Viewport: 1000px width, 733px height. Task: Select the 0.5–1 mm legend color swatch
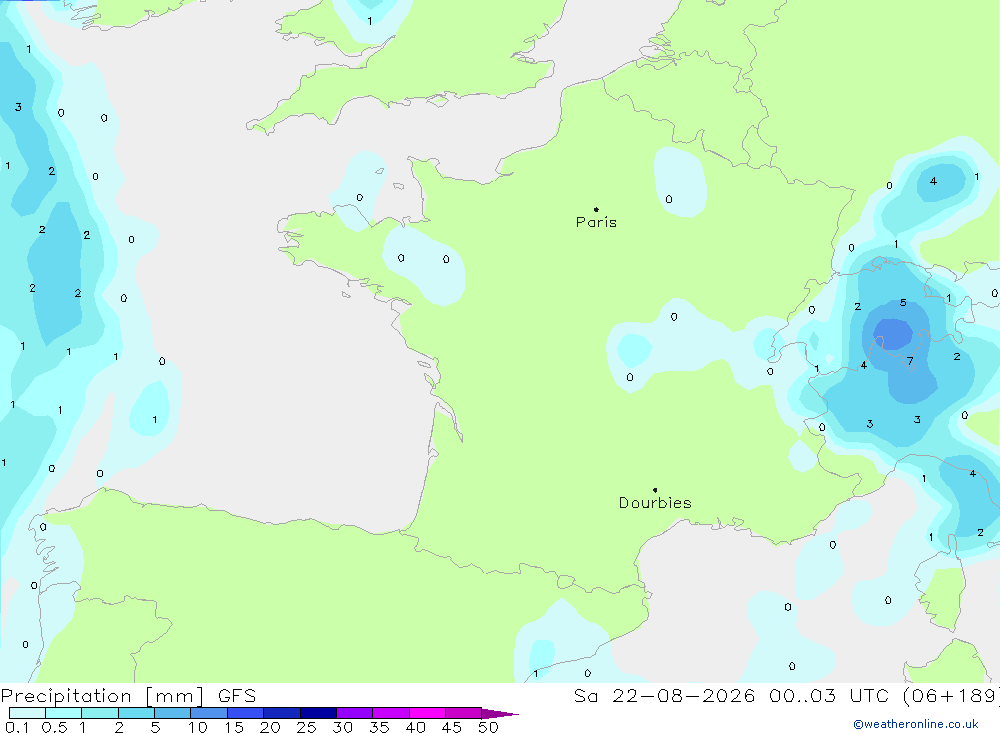coord(64,713)
